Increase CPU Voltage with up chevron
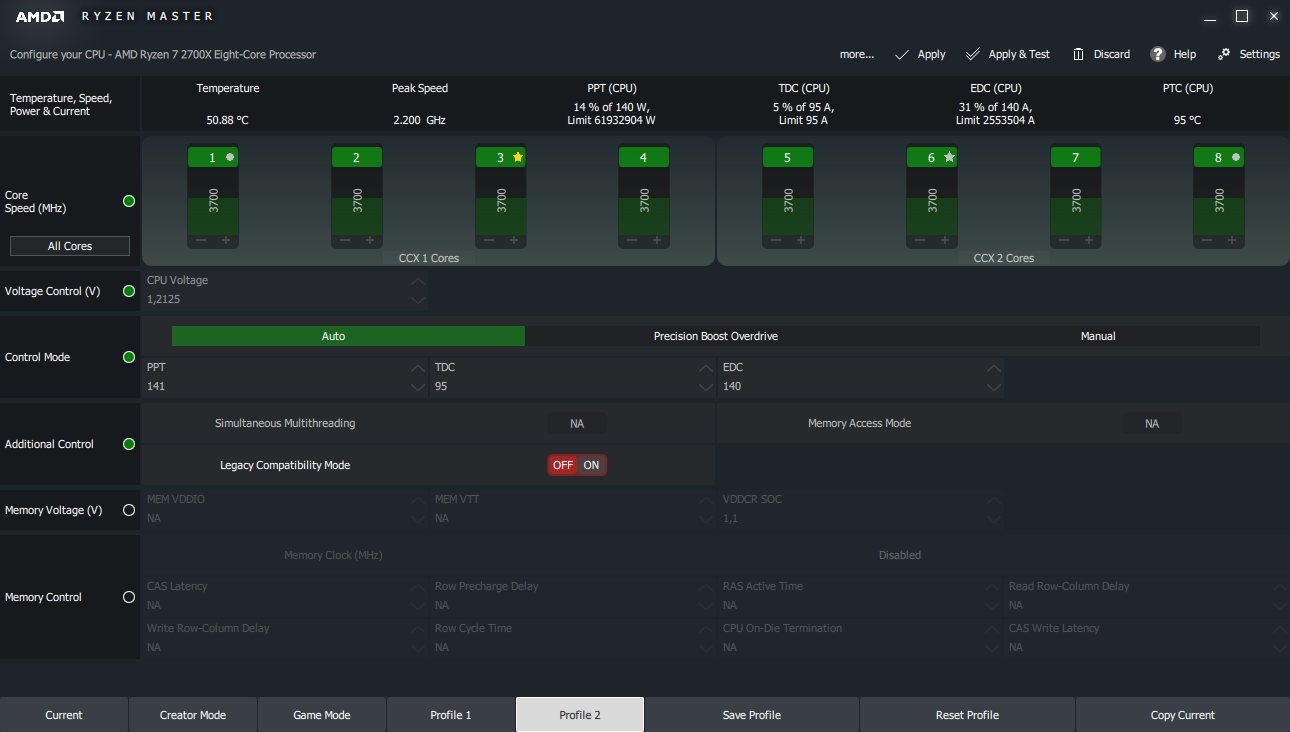This screenshot has width=1290, height=732. (x=418, y=281)
